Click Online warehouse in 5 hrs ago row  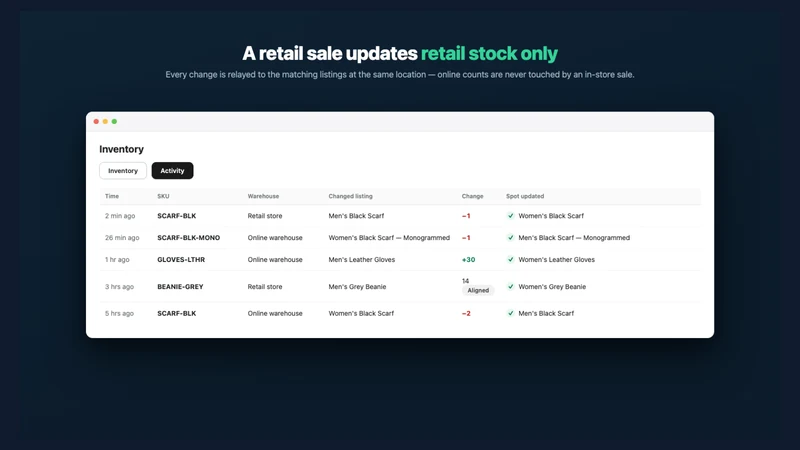(x=275, y=313)
